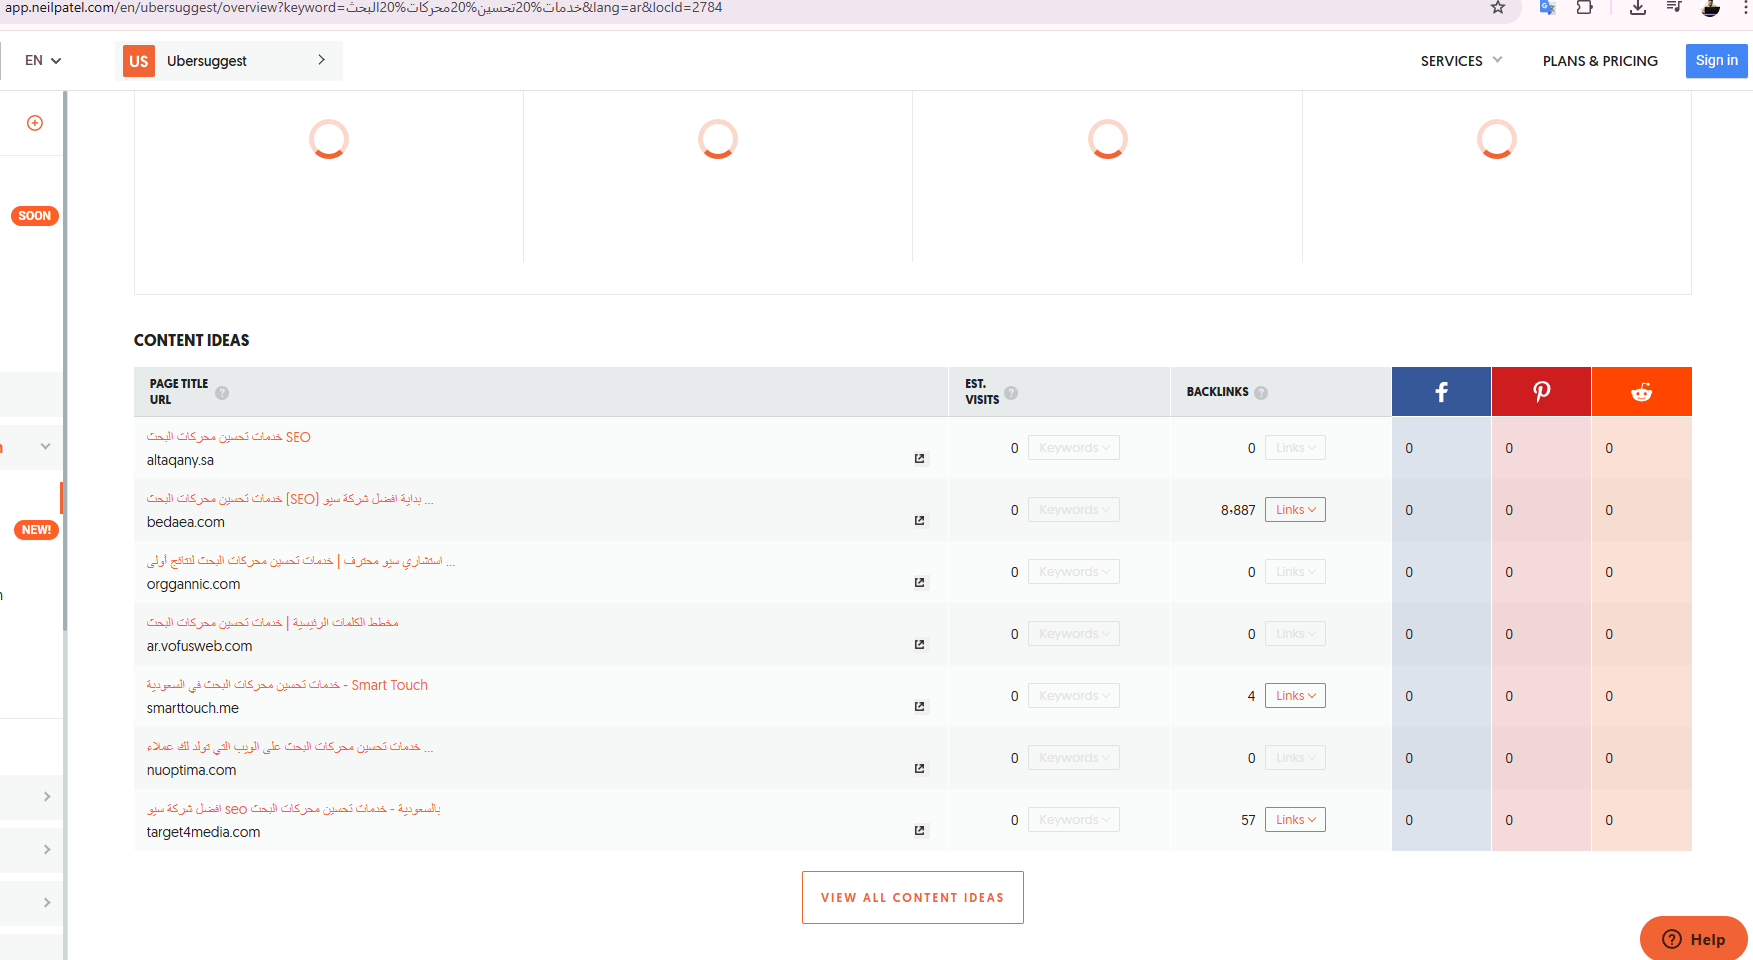Open browser downloads icon
This screenshot has height=960, width=1753.
point(1637,8)
